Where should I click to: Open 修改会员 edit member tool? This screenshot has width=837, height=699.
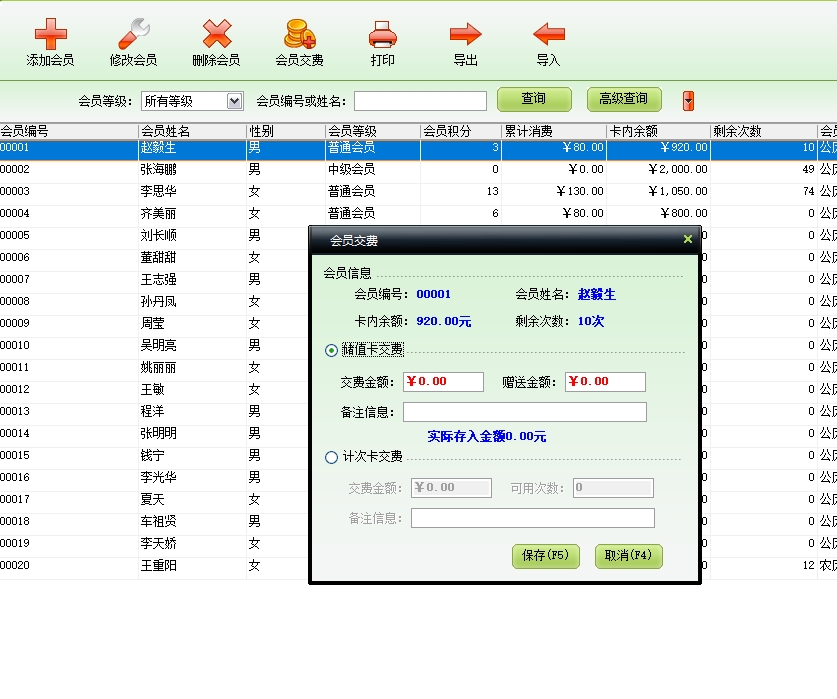[133, 36]
